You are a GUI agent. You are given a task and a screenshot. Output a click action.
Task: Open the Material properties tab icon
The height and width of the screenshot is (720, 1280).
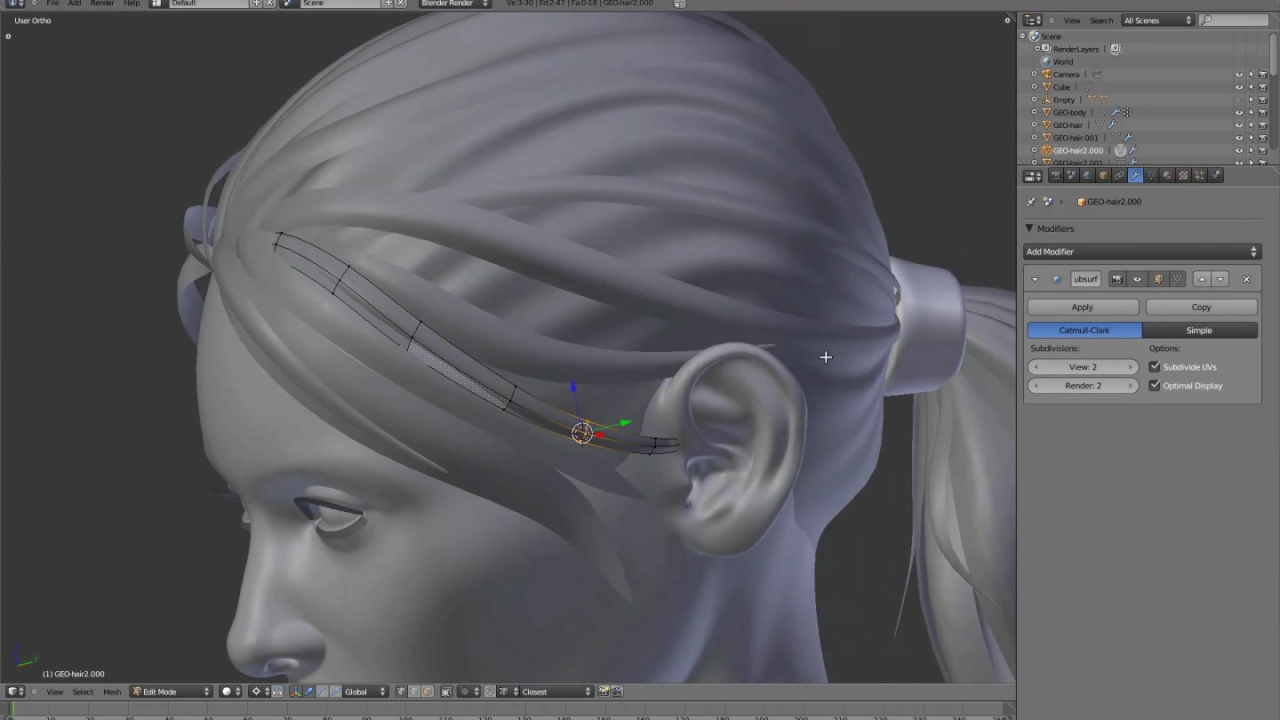(x=1167, y=175)
